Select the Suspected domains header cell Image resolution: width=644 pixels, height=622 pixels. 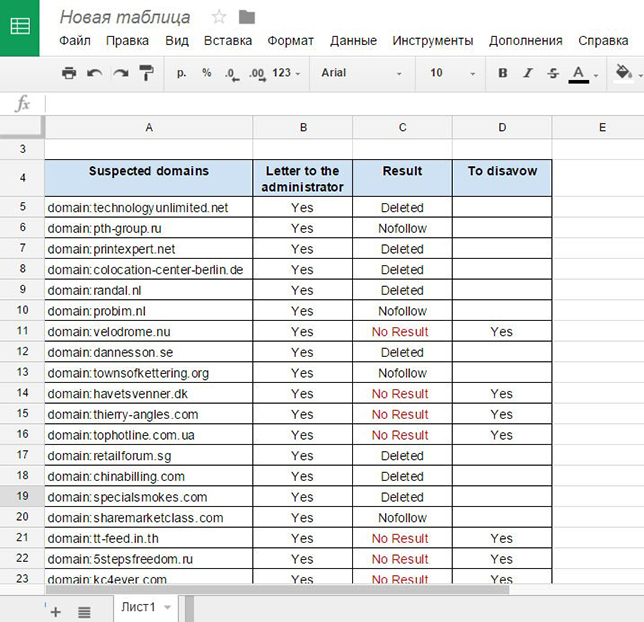point(149,178)
